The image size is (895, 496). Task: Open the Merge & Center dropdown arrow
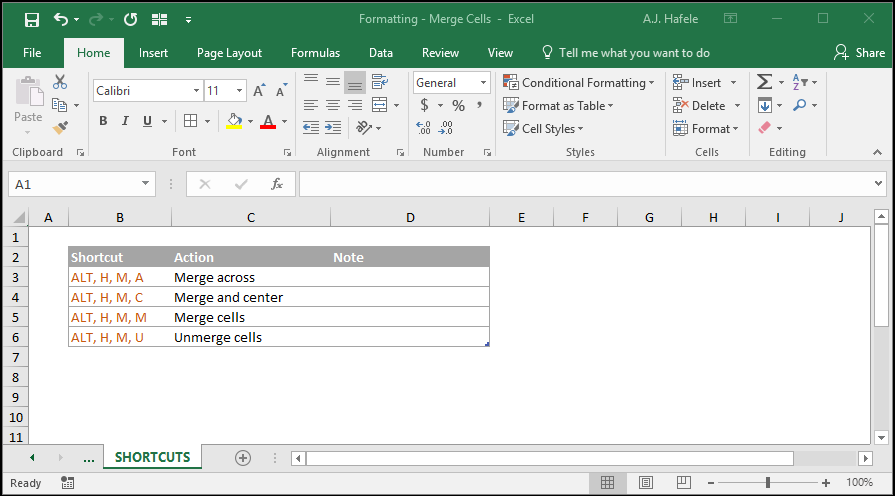click(x=397, y=106)
